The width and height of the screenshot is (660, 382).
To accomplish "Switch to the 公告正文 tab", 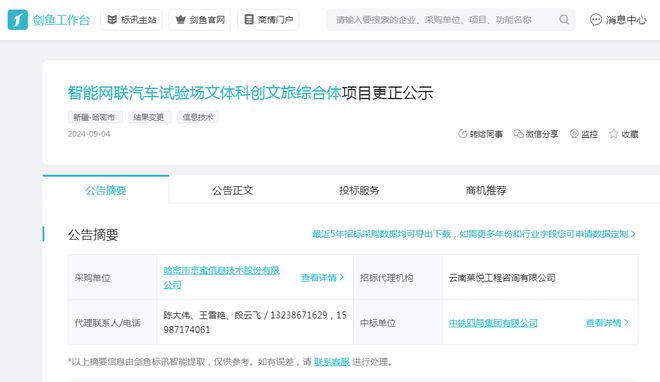I will pos(232,190).
